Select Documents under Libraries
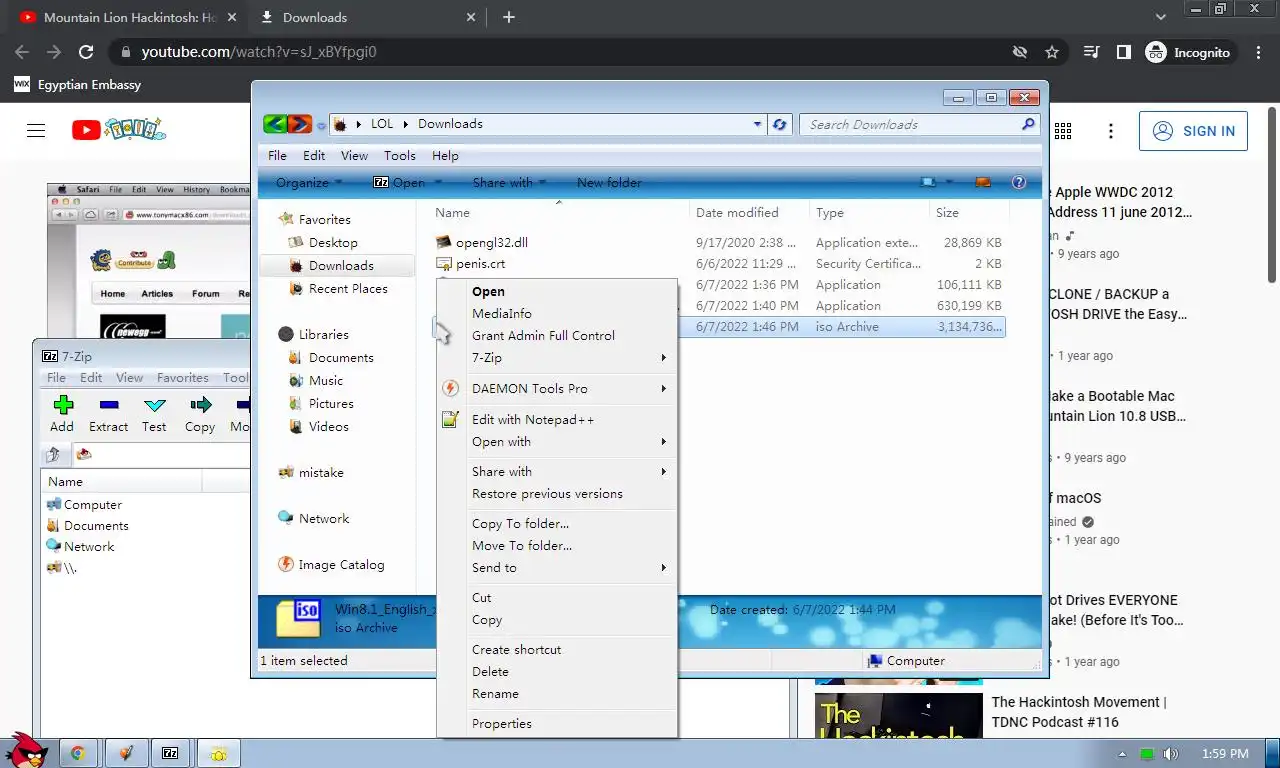This screenshot has width=1280, height=768. click(x=341, y=358)
